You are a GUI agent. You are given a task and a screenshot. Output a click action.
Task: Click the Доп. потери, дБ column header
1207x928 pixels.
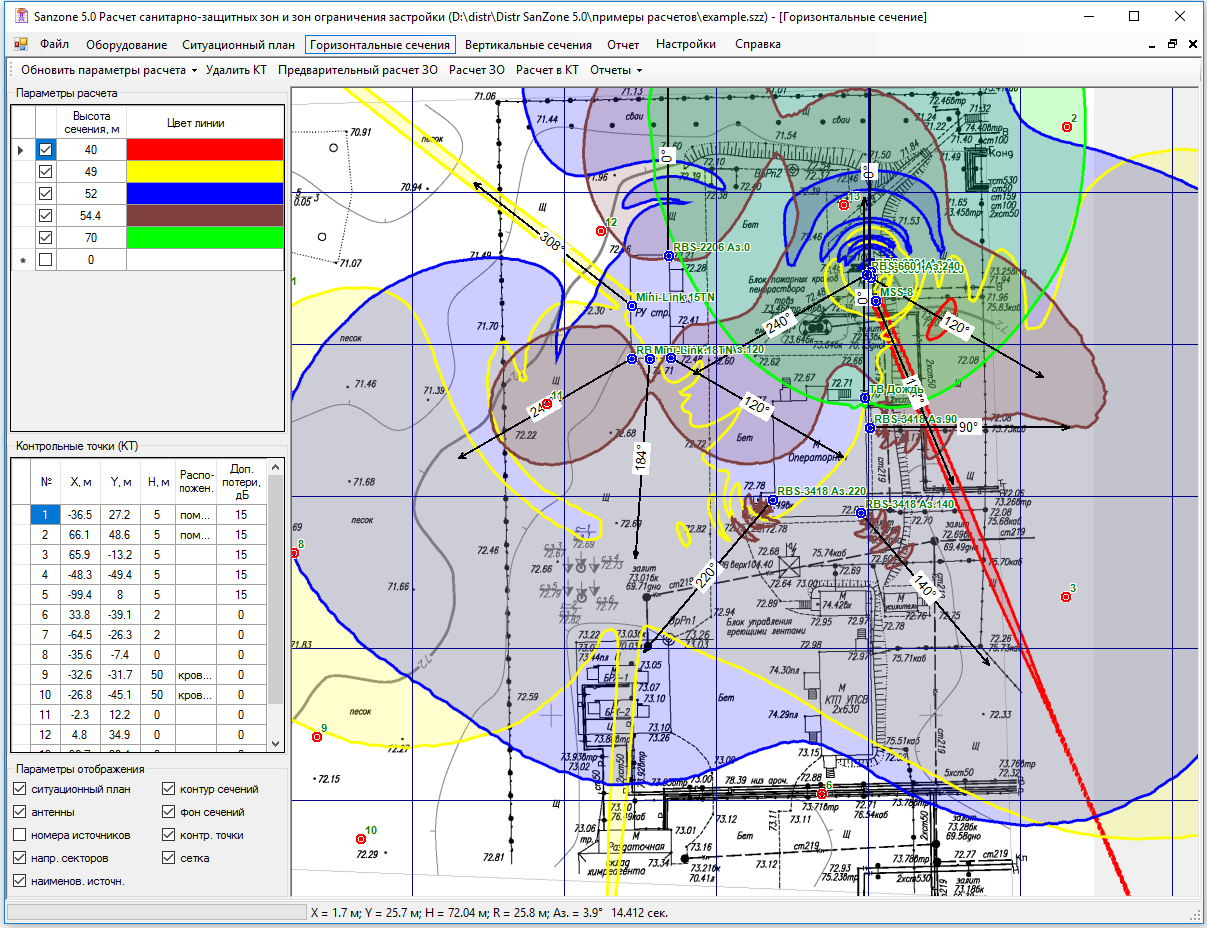coord(241,481)
